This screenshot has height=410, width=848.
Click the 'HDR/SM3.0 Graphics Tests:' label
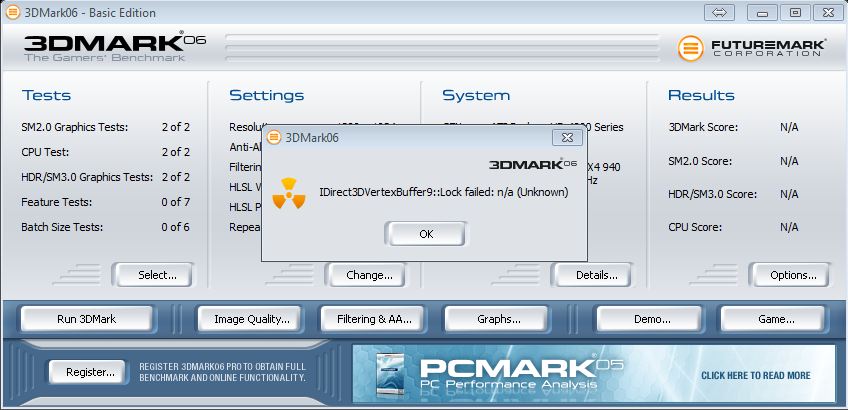click(87, 177)
